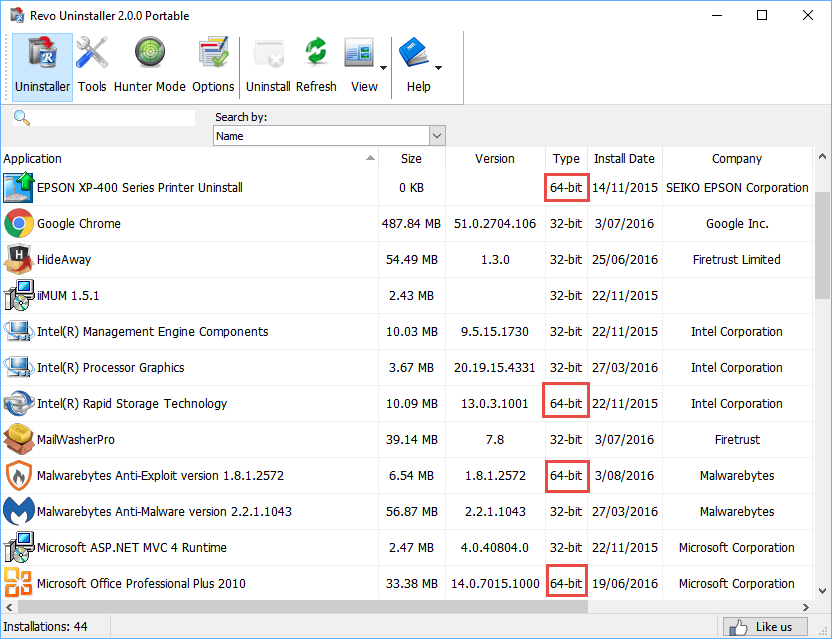Click Firetrust Limited company cell

pos(736,260)
